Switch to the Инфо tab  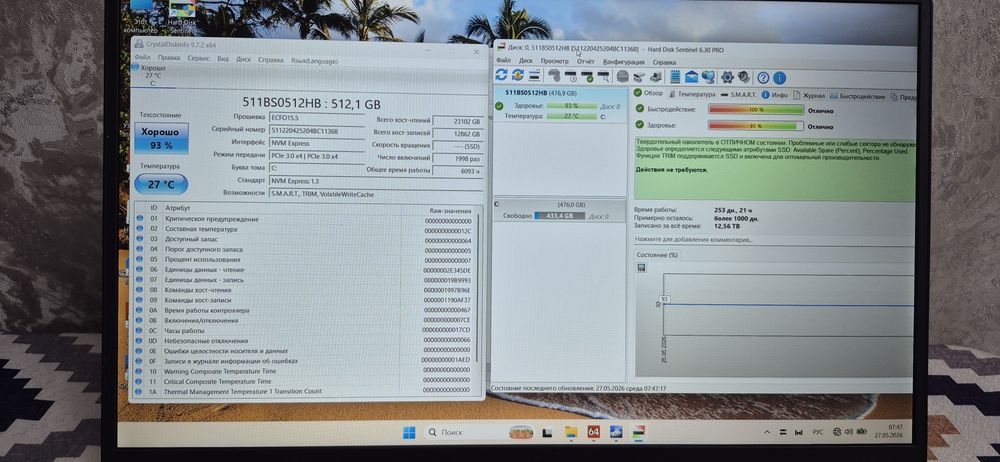coord(775,95)
